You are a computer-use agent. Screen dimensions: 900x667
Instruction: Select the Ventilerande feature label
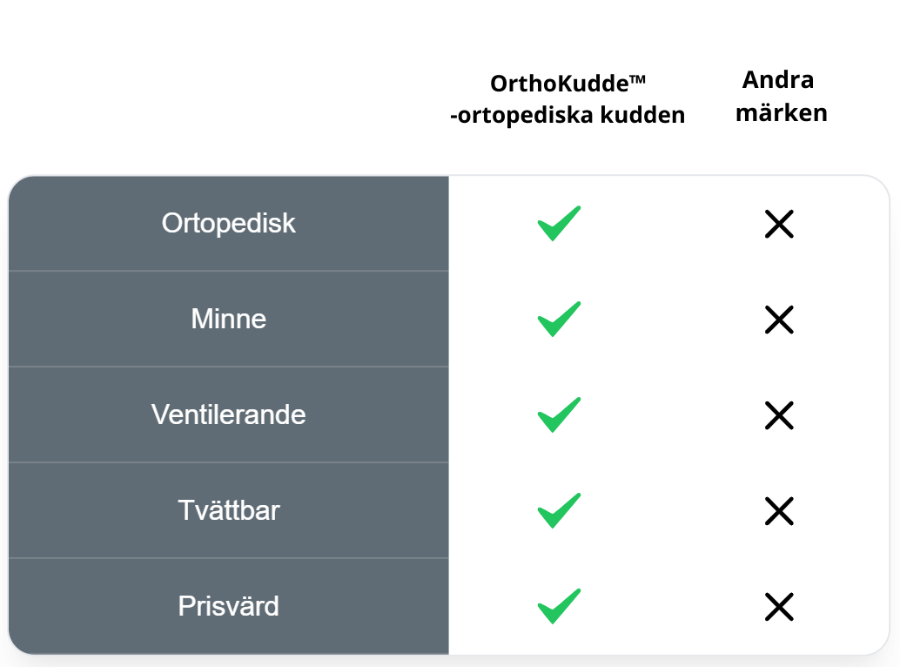[x=228, y=414]
